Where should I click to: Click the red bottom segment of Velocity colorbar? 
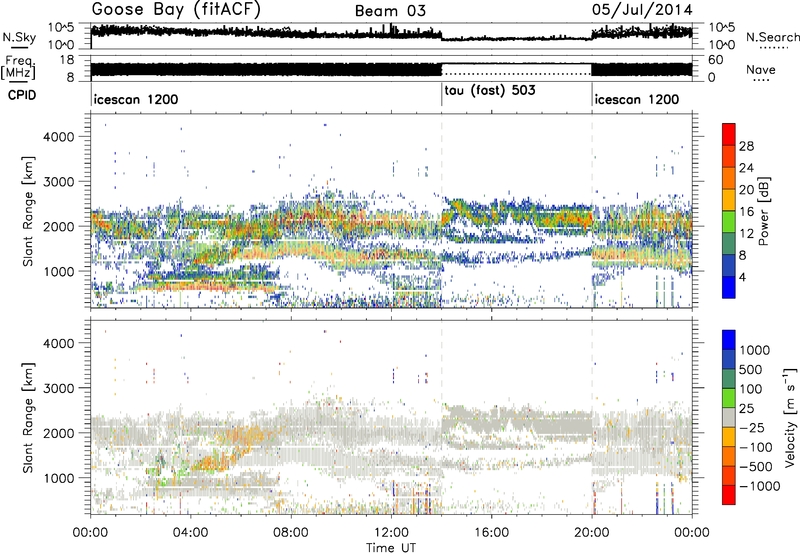click(729, 495)
